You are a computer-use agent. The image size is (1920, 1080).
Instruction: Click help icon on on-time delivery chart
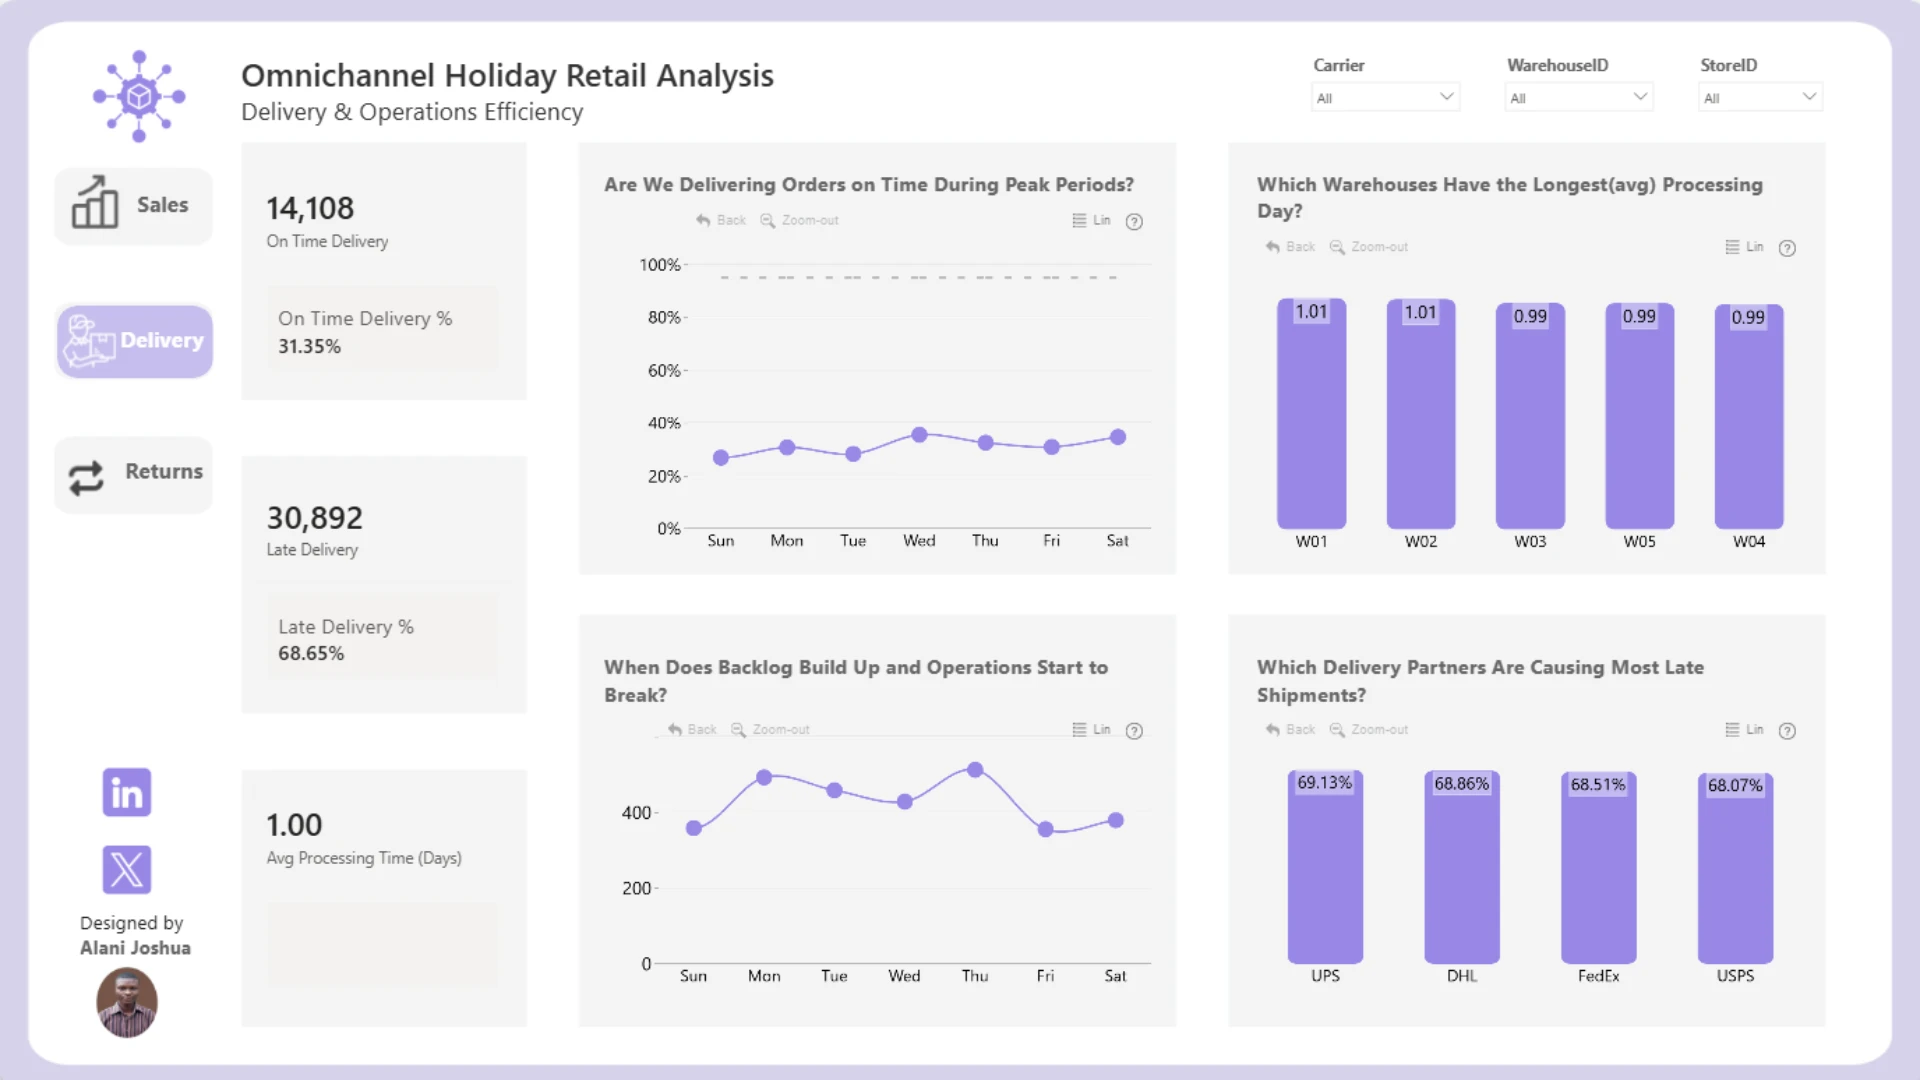pos(1134,221)
